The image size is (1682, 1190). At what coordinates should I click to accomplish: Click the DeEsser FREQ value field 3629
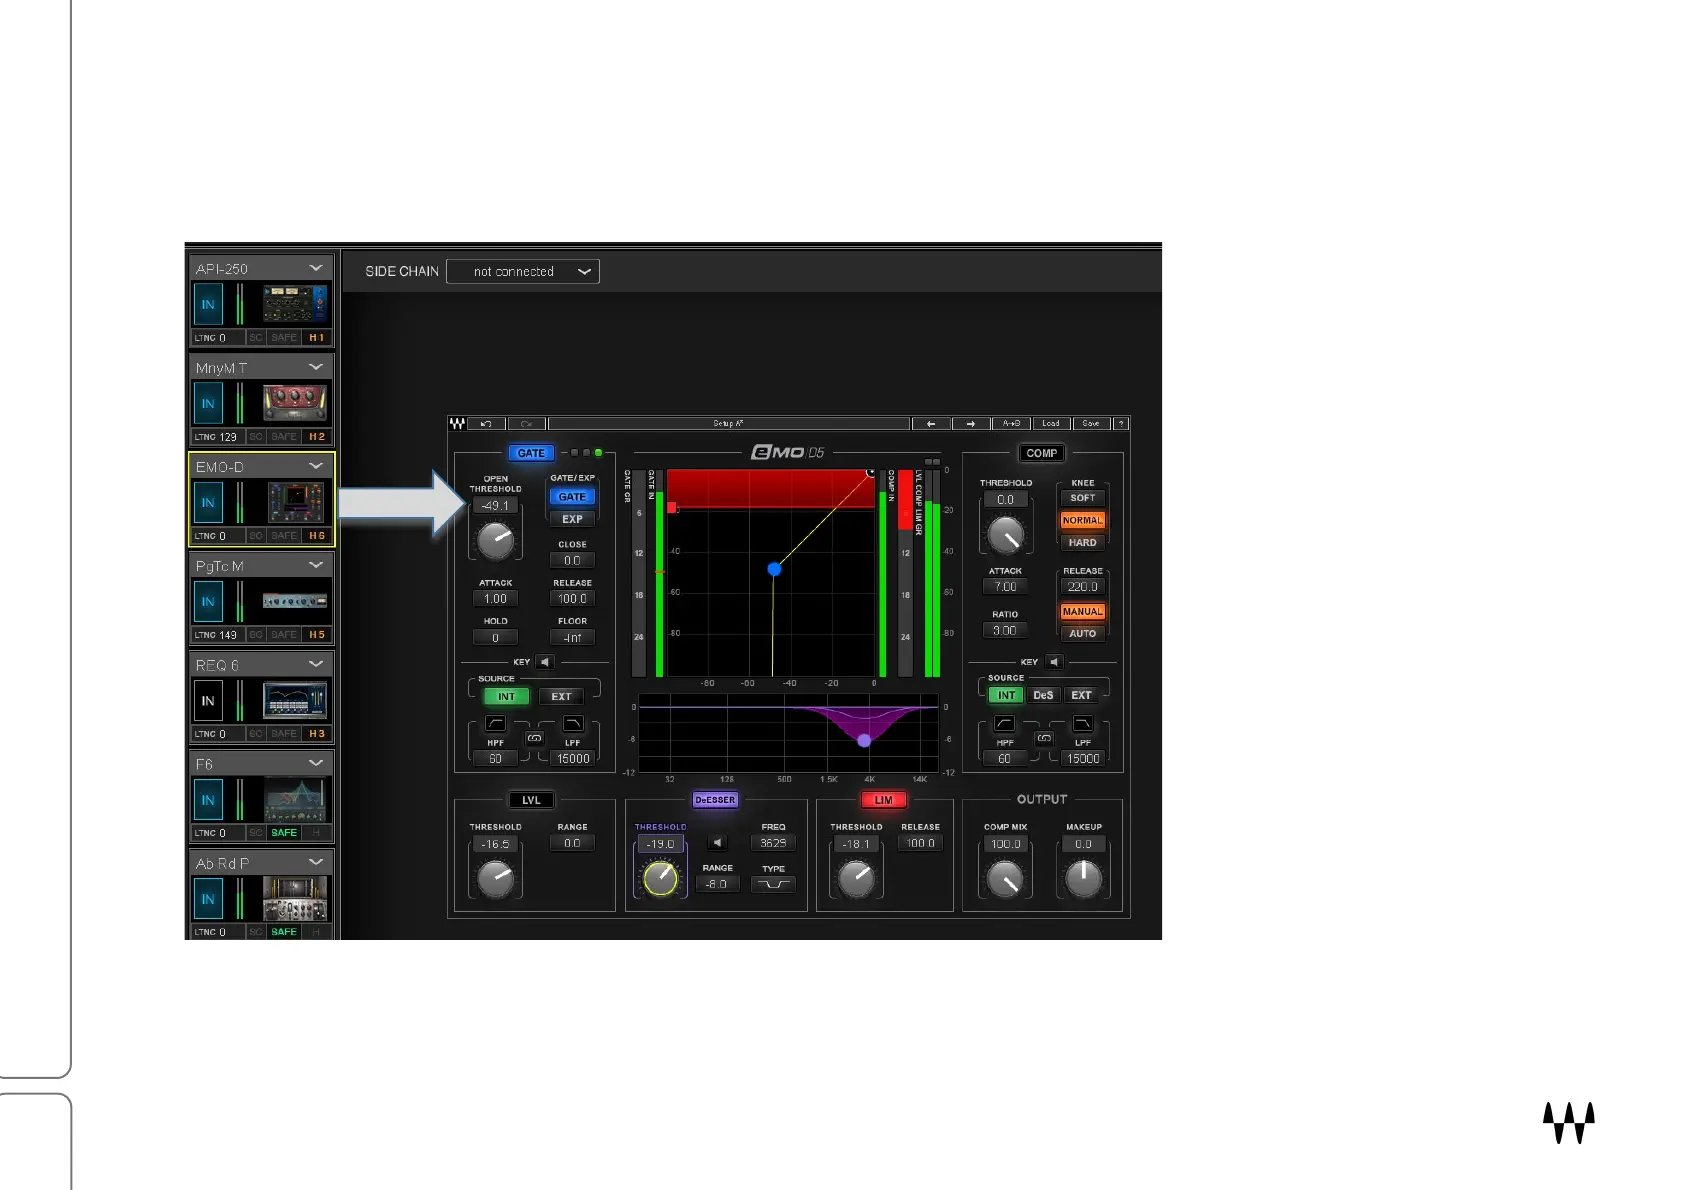pos(773,843)
